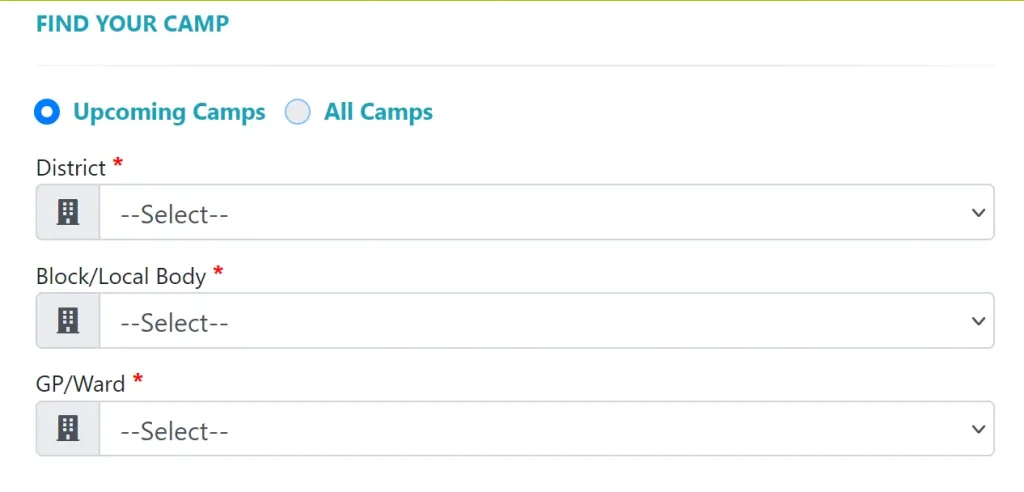Click the FIND YOUR CAMP heading

[x=133, y=24]
